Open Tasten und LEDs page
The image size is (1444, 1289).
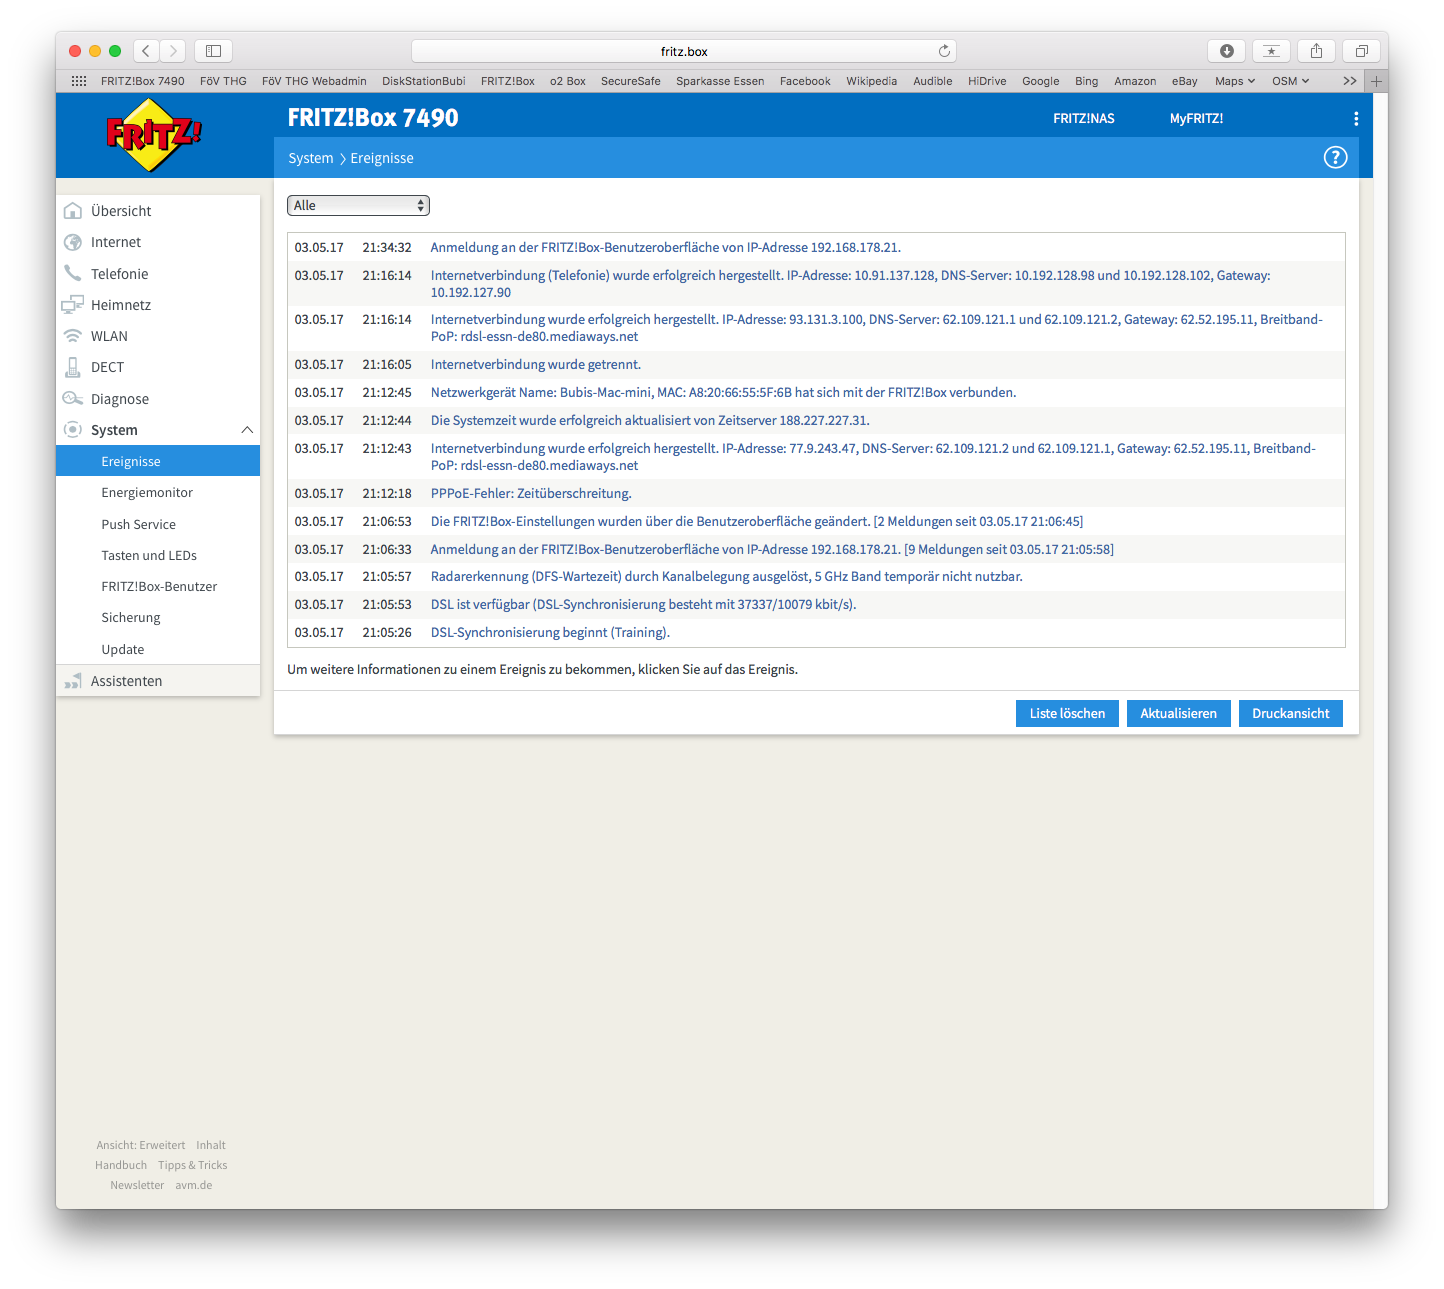[149, 555]
